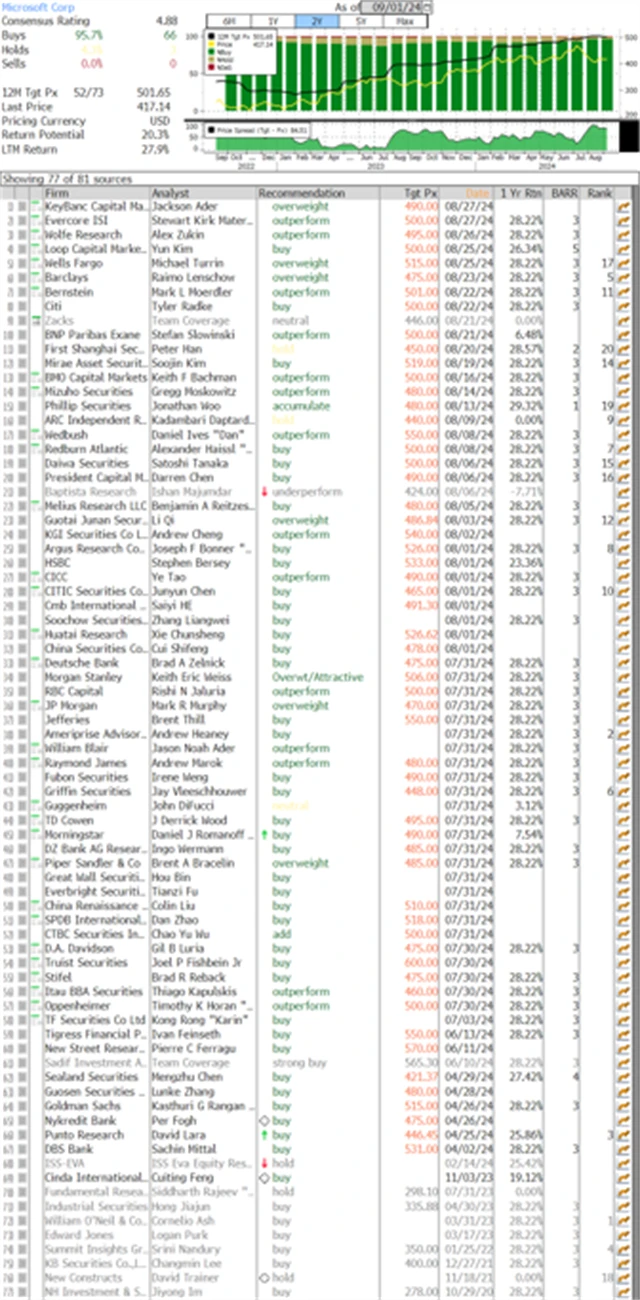
Task: Open chart icon for Deutsche Bank row
Action: pyautogui.click(x=625, y=663)
